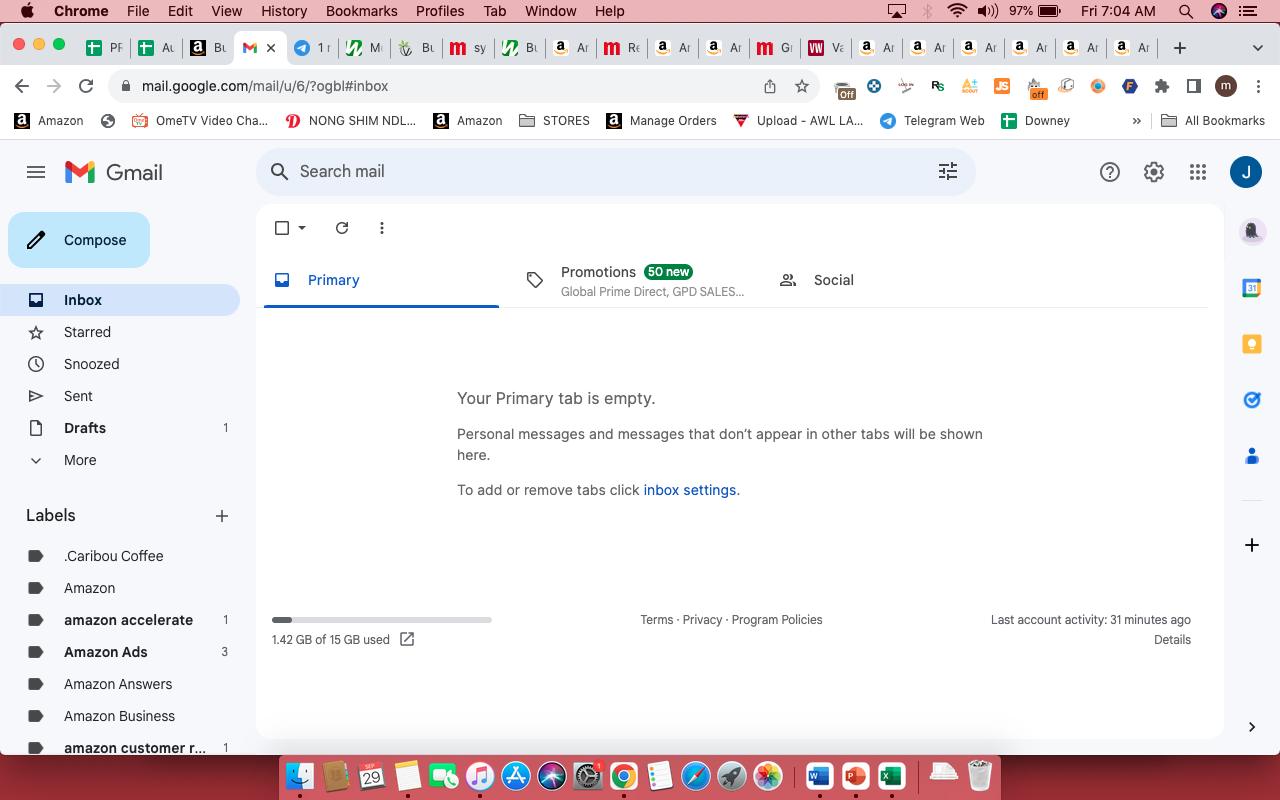Image resolution: width=1280 pixels, height=800 pixels.
Task: Open the Starred folder
Action: click(120, 332)
